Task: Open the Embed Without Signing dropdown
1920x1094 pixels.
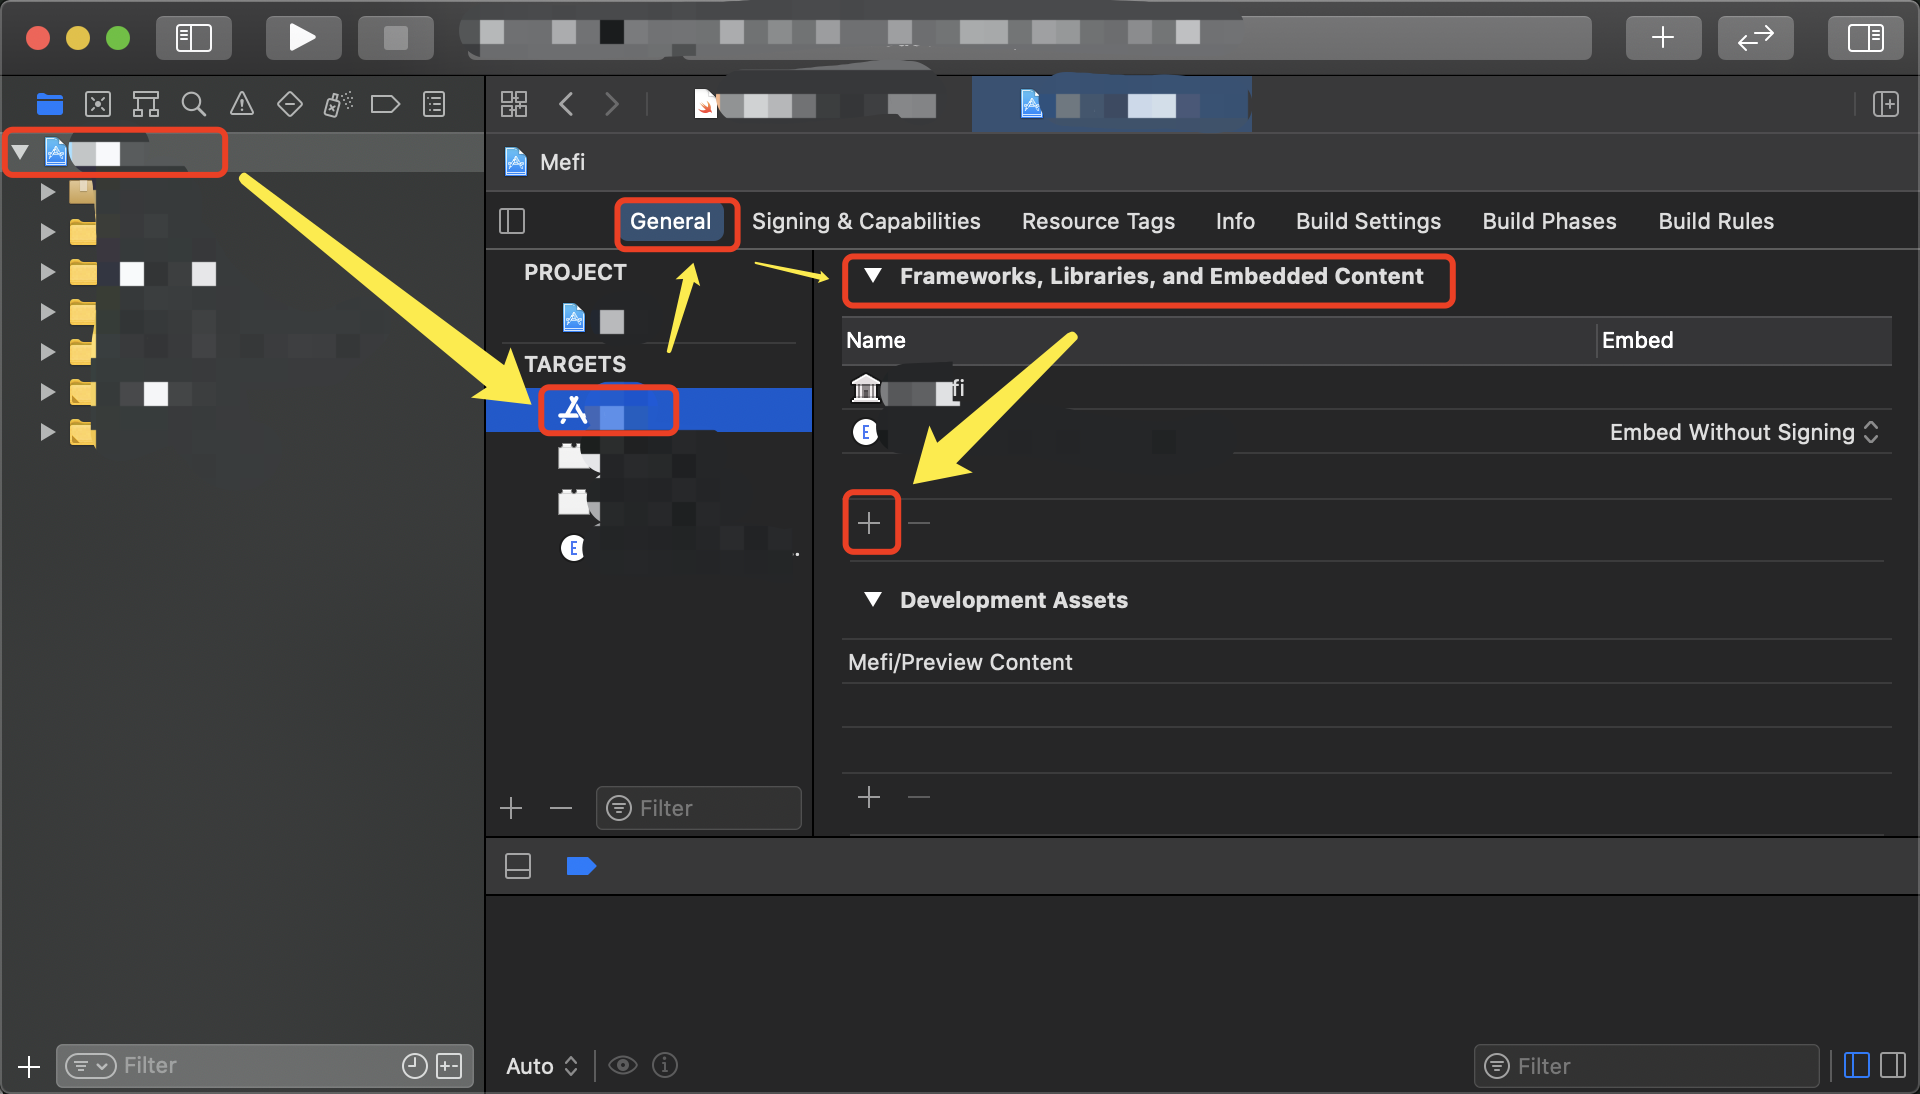Action: tap(1744, 432)
